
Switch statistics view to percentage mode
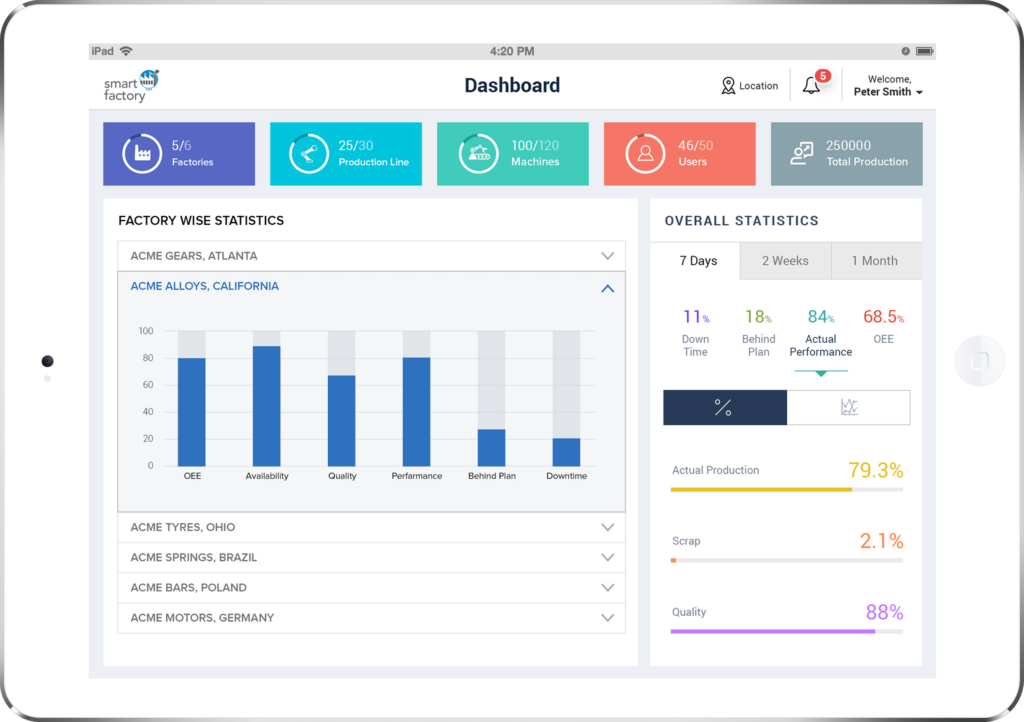point(725,407)
